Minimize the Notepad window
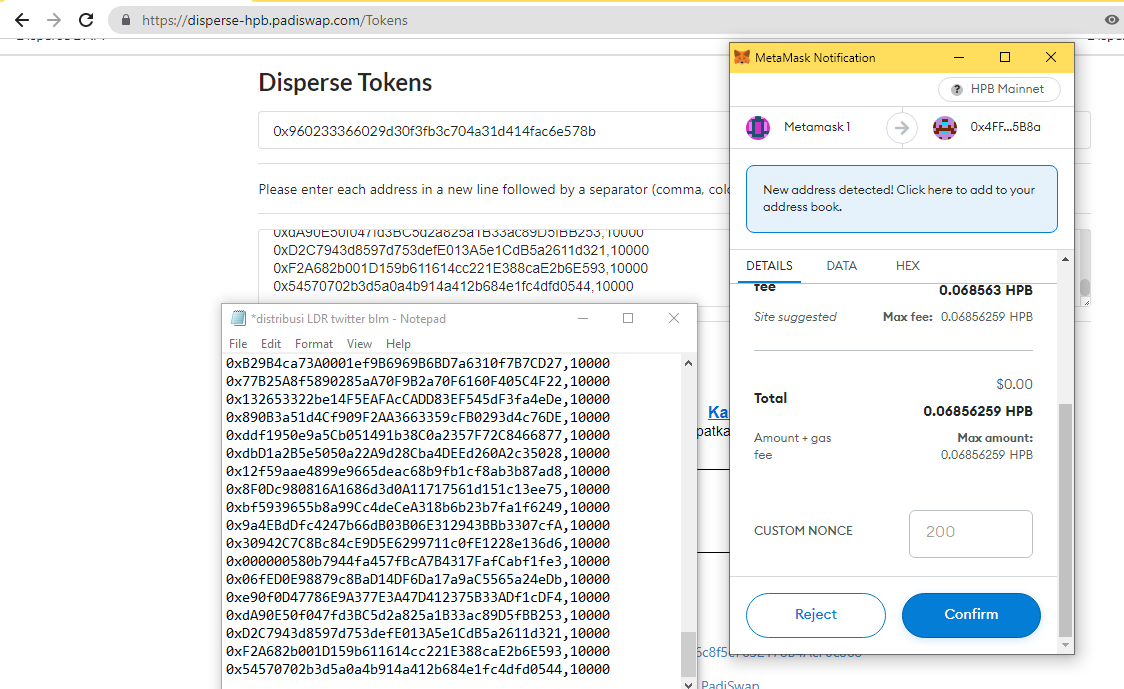1124x689 pixels. tap(583, 318)
